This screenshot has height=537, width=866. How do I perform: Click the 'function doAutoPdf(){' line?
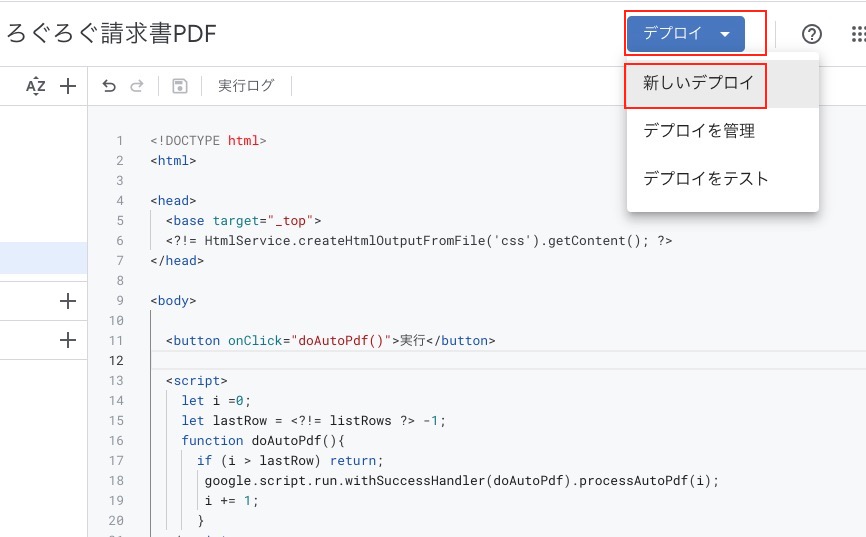click(263, 441)
